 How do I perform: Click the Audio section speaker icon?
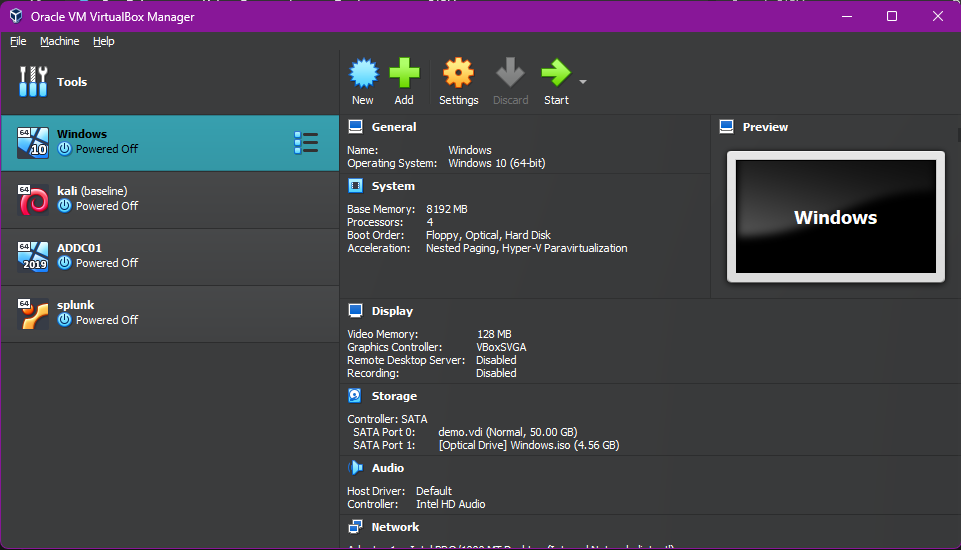[355, 468]
